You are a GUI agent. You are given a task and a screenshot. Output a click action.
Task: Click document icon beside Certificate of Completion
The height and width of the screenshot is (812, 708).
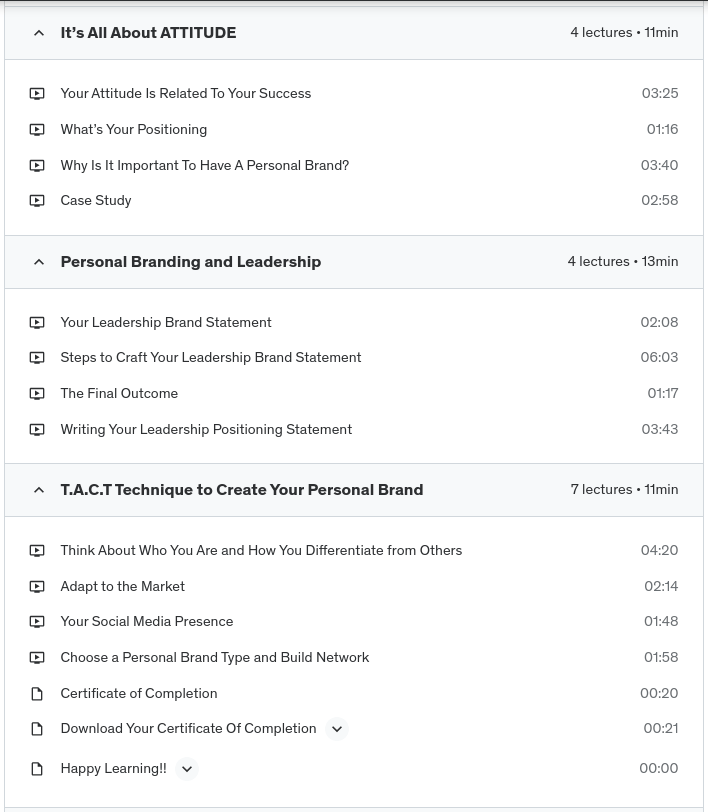[37, 694]
